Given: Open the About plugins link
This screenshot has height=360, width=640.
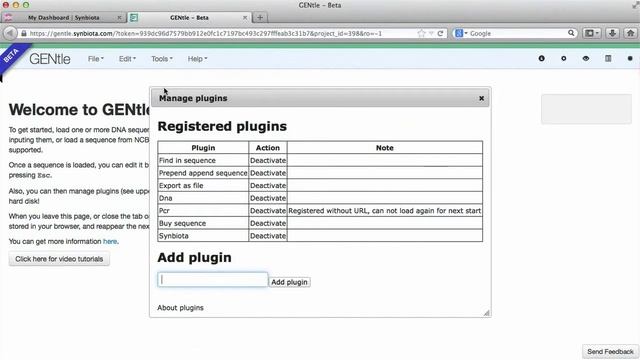Looking at the screenshot, I should (180, 308).
